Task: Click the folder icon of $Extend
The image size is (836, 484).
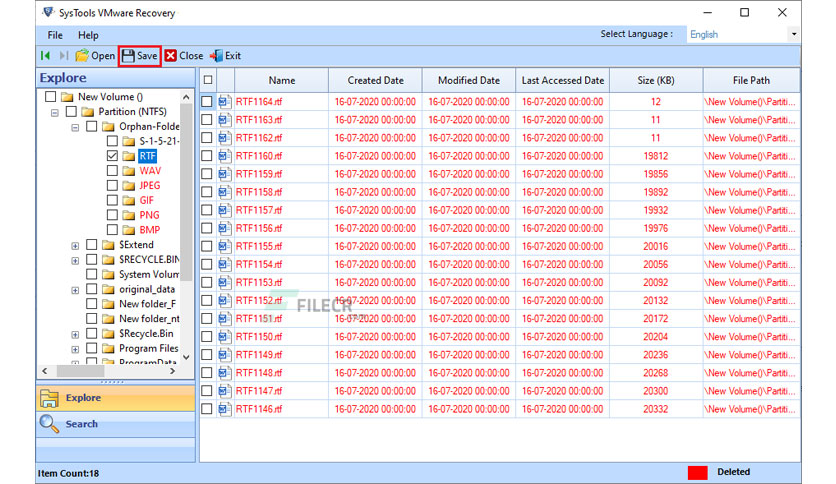Action: (x=108, y=245)
